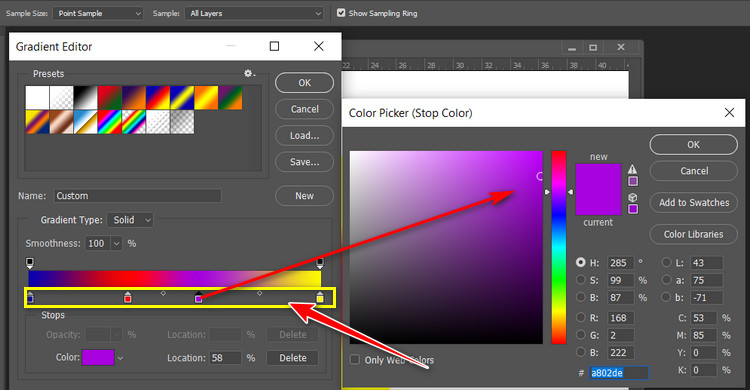Choose the blue-yellow-blue gradient preset

[x=182, y=98]
